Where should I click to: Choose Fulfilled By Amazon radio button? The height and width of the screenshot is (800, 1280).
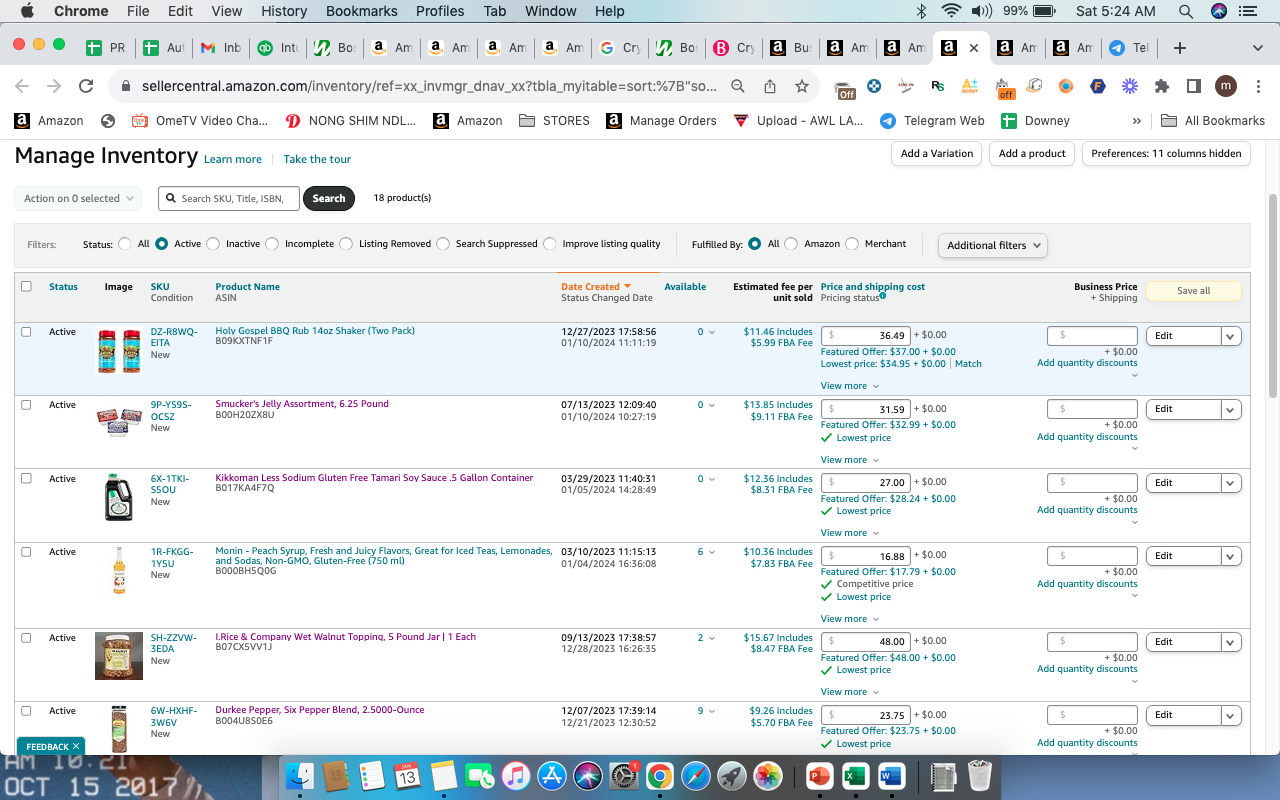pyautogui.click(x=791, y=244)
